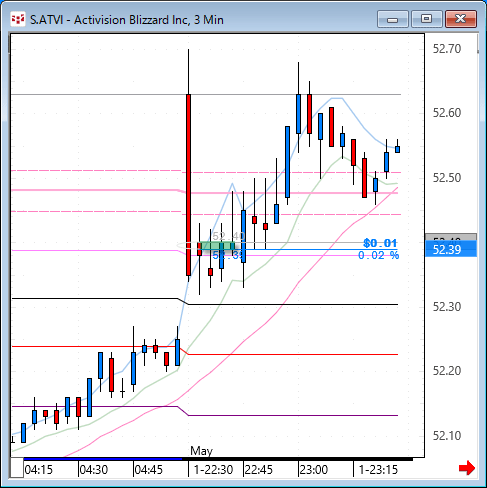
Task: Click the 23:00 time axis label
Action: (314, 470)
